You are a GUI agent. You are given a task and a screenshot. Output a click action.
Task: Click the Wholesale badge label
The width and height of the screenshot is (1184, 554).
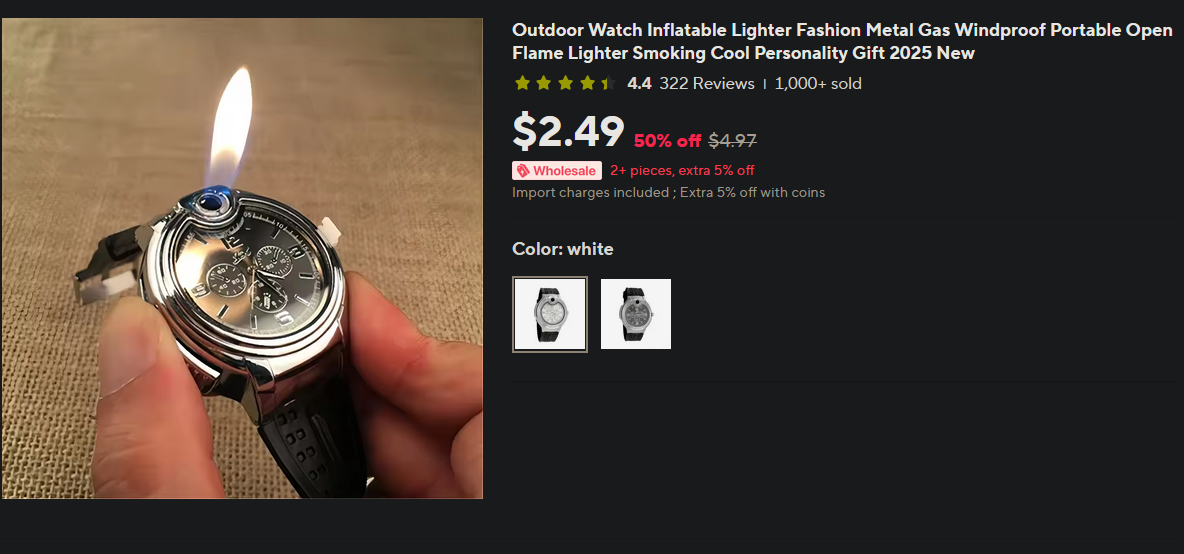pos(557,171)
